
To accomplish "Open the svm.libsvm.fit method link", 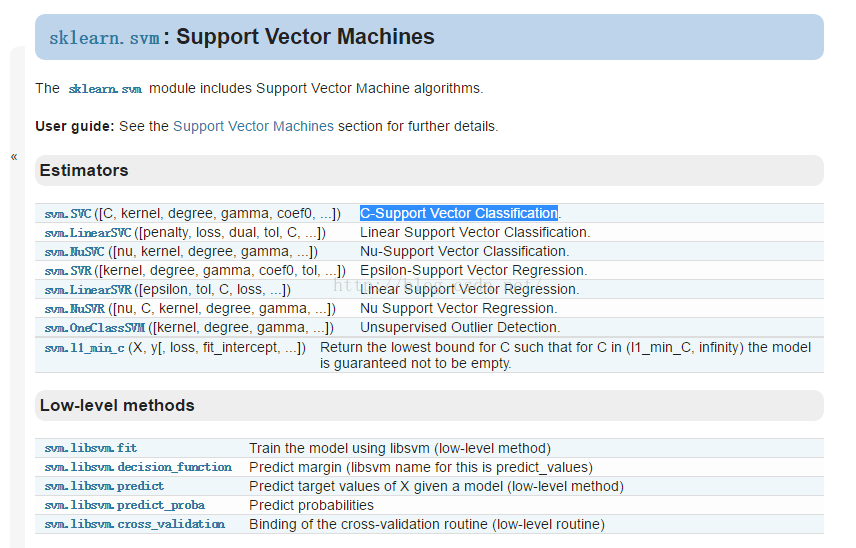I will [x=91, y=448].
